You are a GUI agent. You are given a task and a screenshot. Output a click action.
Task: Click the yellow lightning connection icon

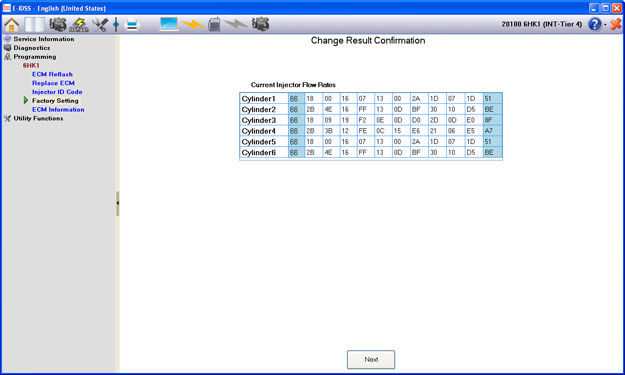tap(193, 25)
